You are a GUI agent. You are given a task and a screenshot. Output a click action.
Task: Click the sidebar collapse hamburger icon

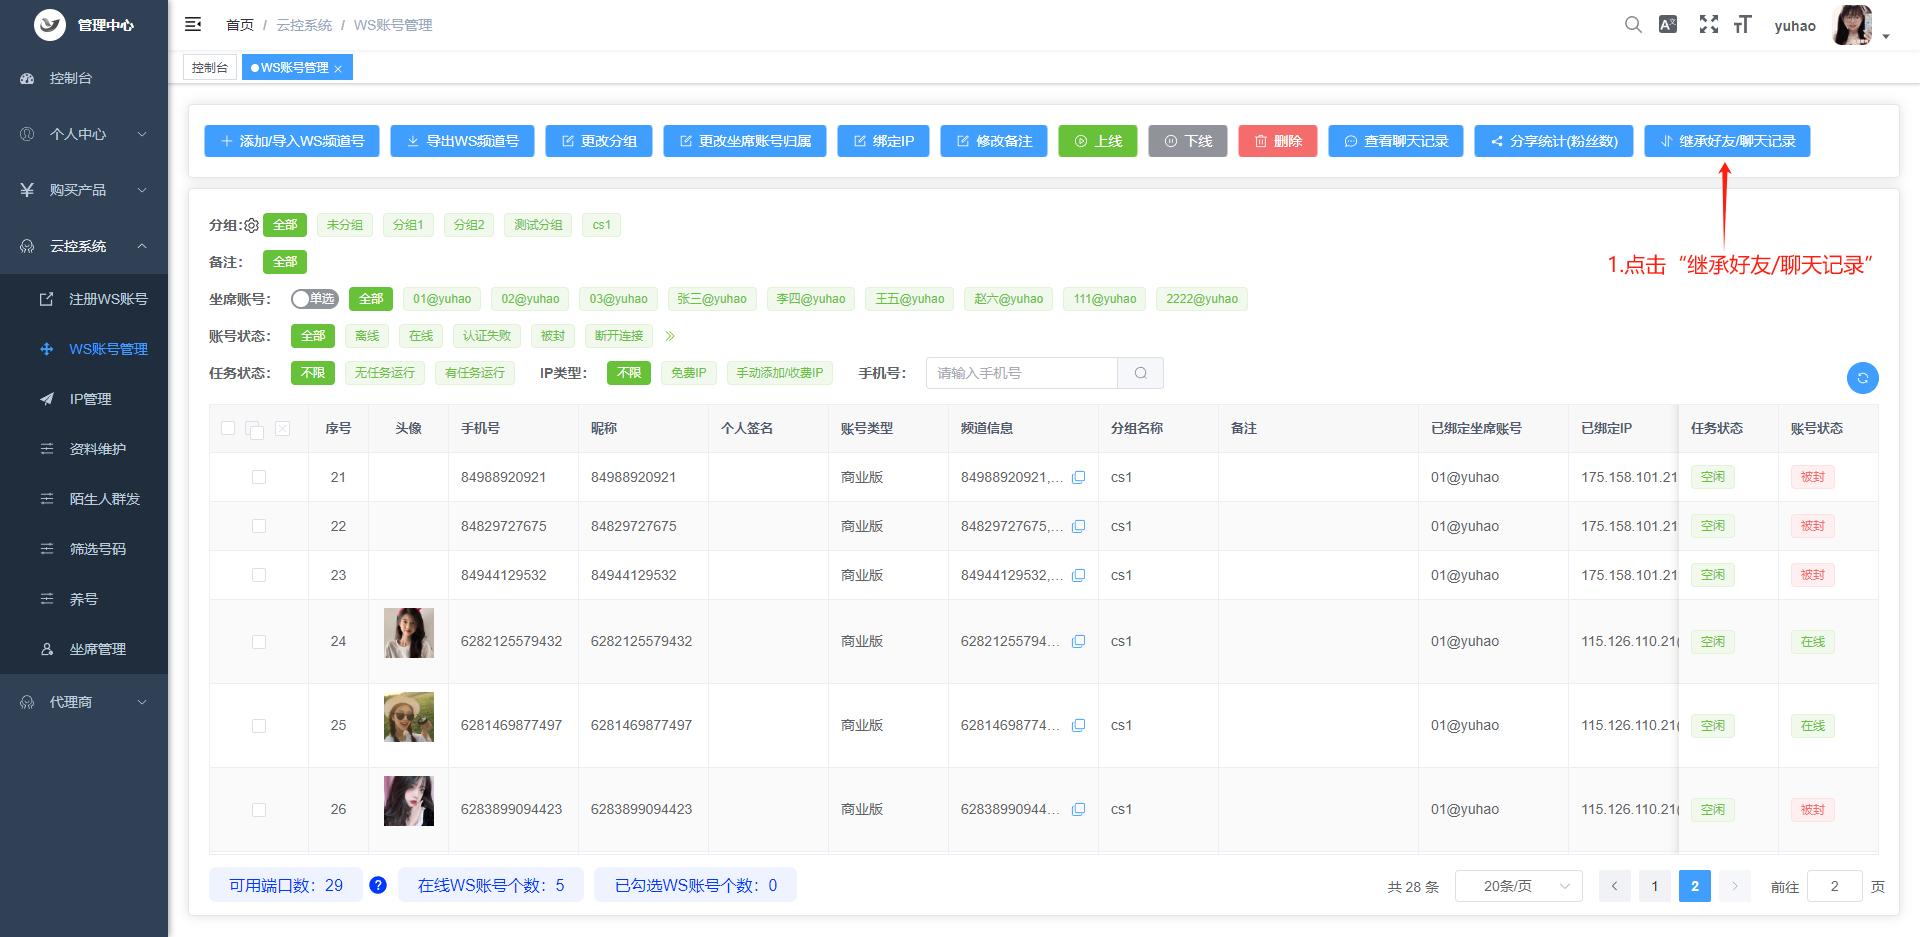[193, 24]
